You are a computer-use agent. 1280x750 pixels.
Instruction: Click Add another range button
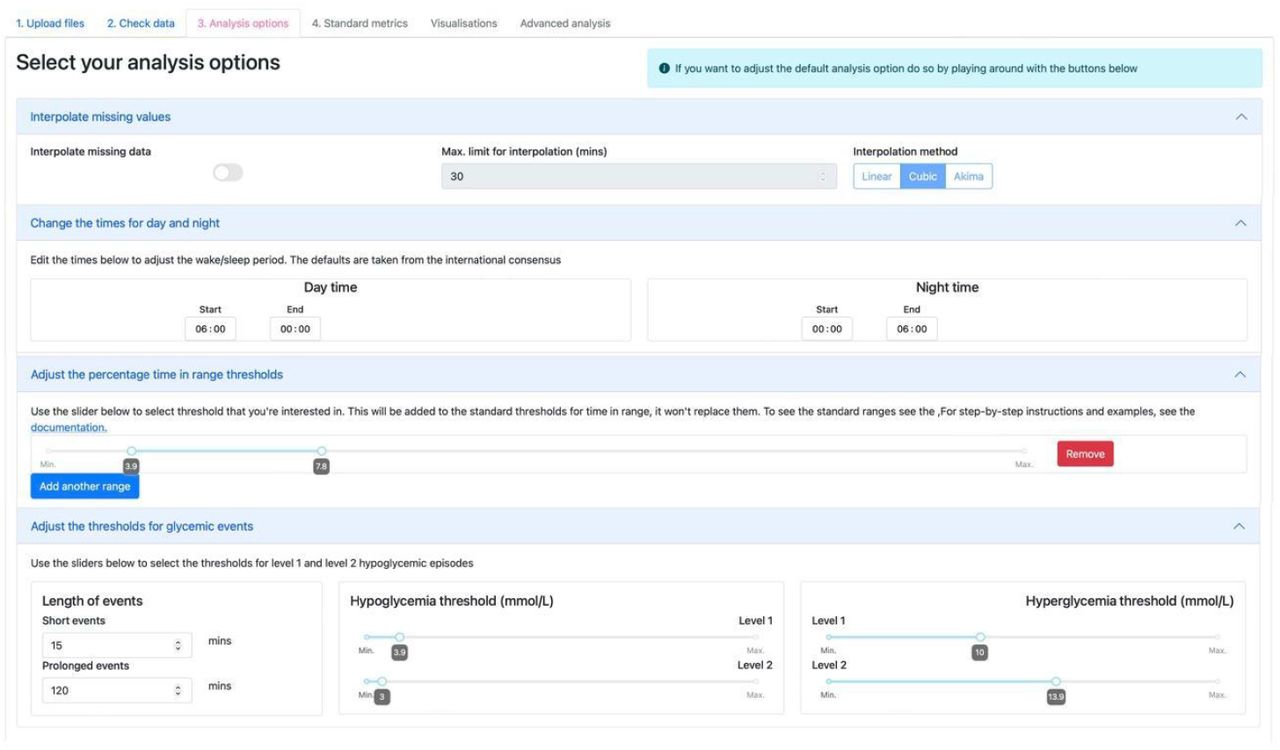point(85,487)
